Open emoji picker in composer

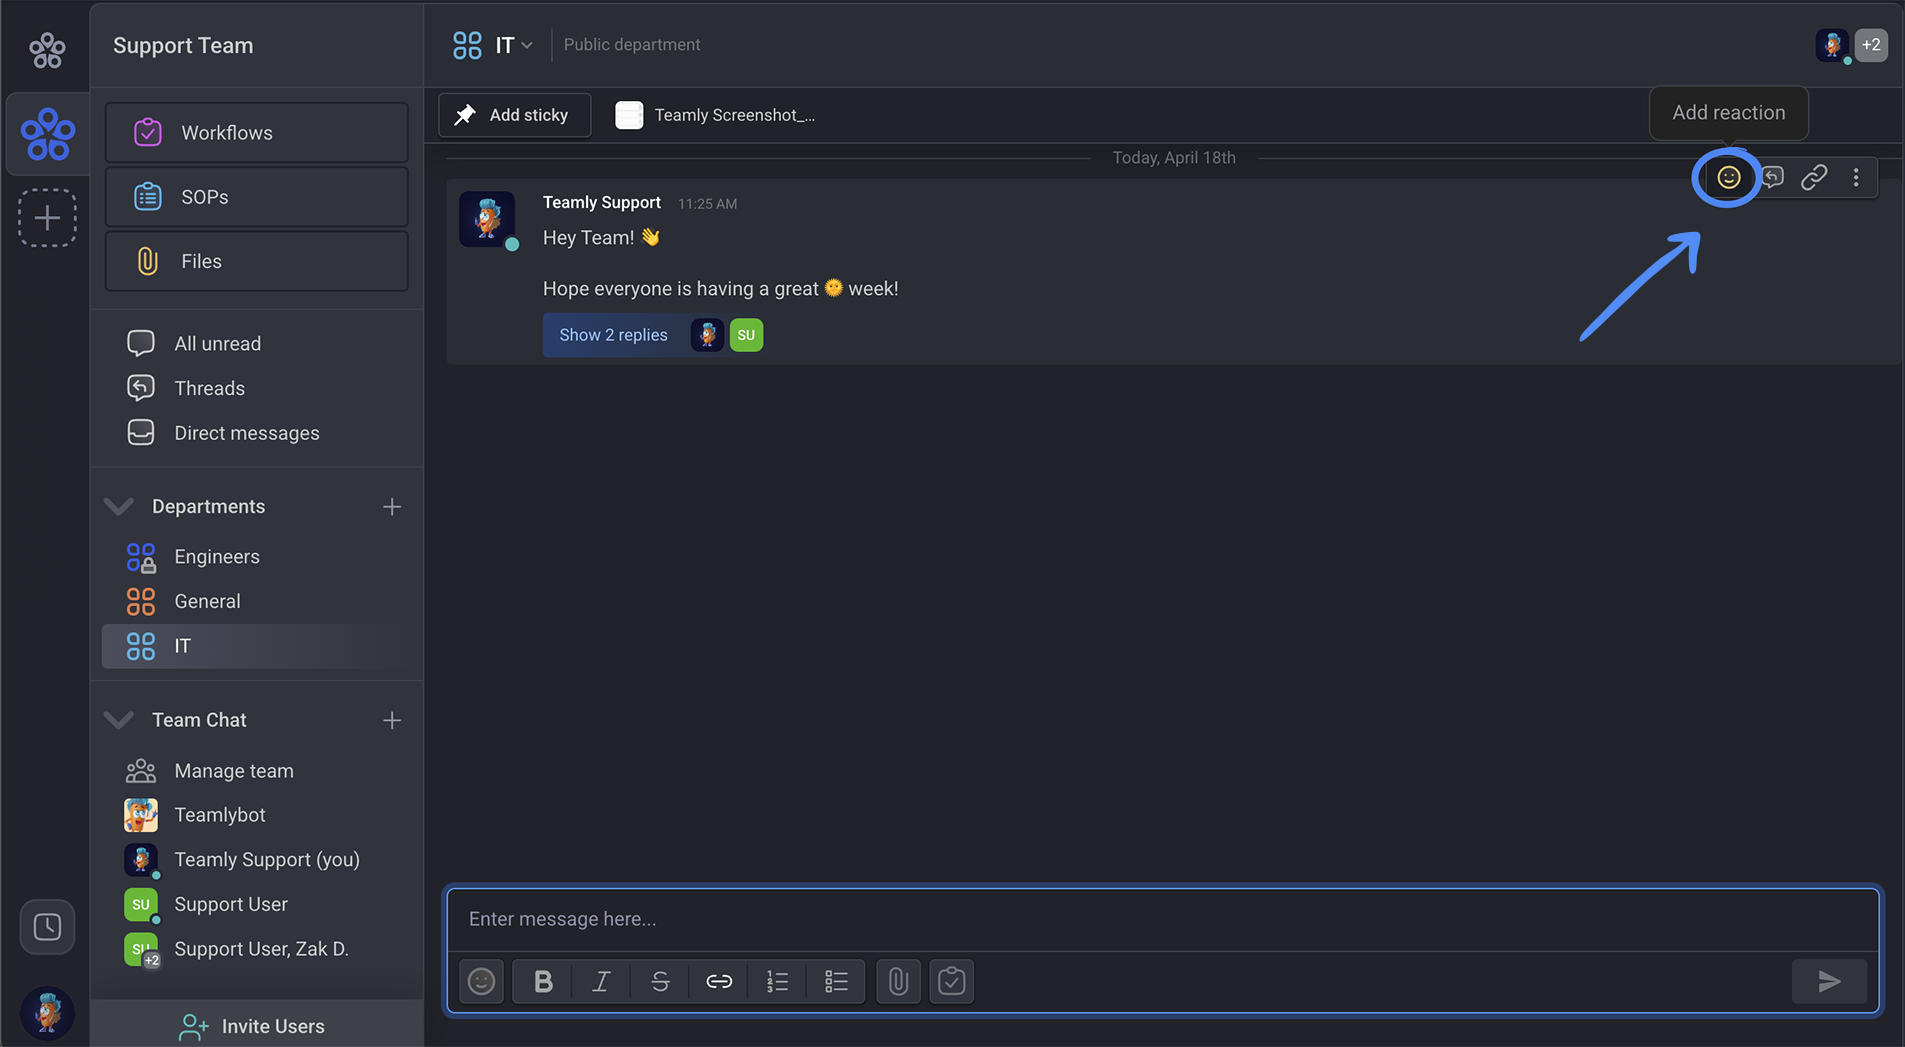(481, 981)
